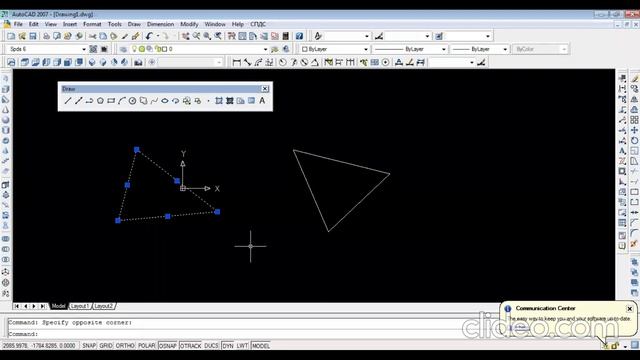Click the Linear Dimension icon
640x360 pixels.
click(x=236, y=62)
